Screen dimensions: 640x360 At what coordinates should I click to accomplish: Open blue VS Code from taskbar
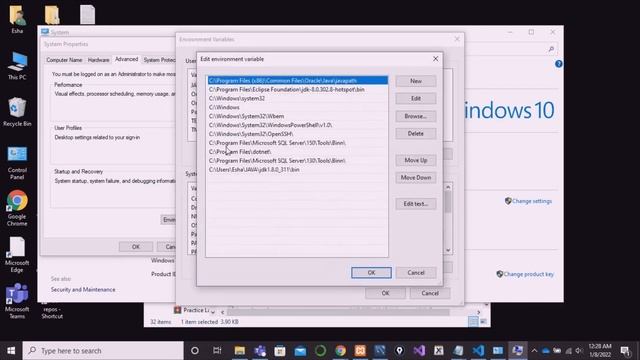click(478, 351)
